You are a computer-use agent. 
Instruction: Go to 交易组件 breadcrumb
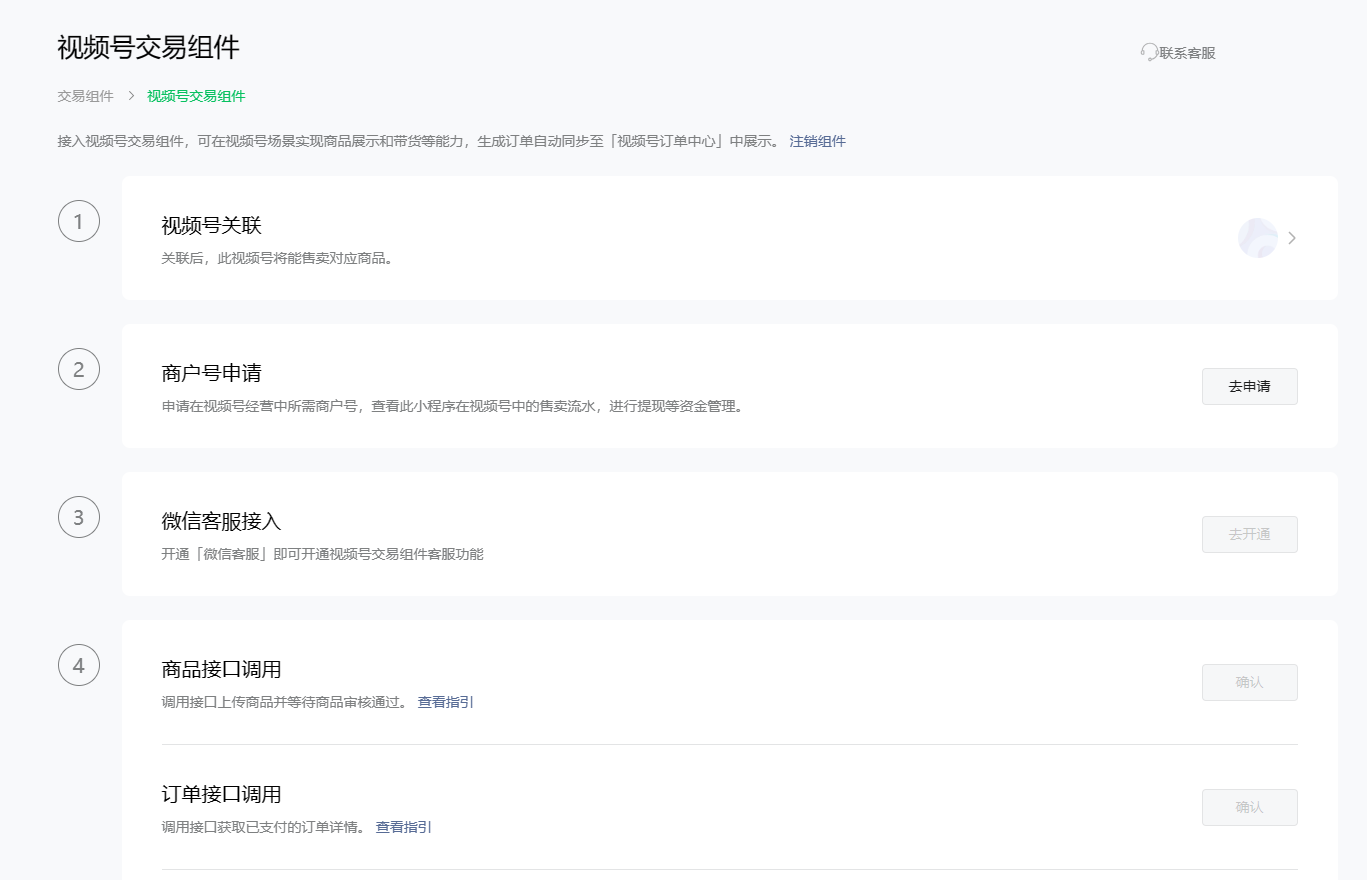[x=85, y=96]
